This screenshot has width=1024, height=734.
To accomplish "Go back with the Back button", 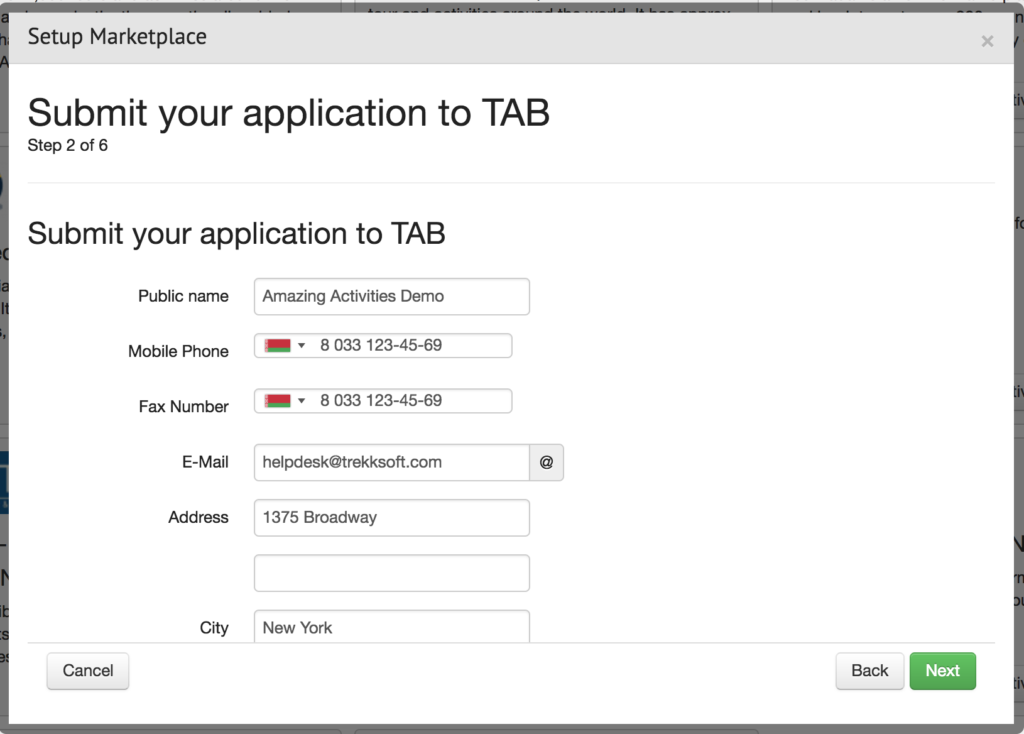I will tap(869, 671).
